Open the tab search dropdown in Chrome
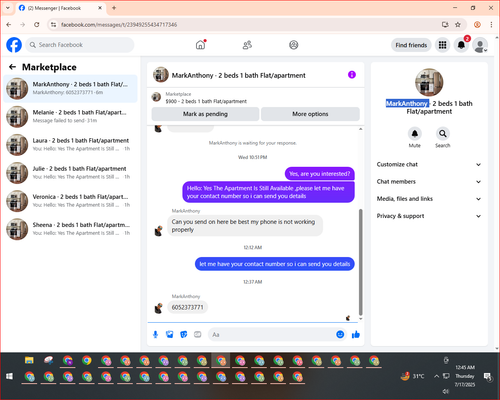500x400 pixels. tap(8, 8)
